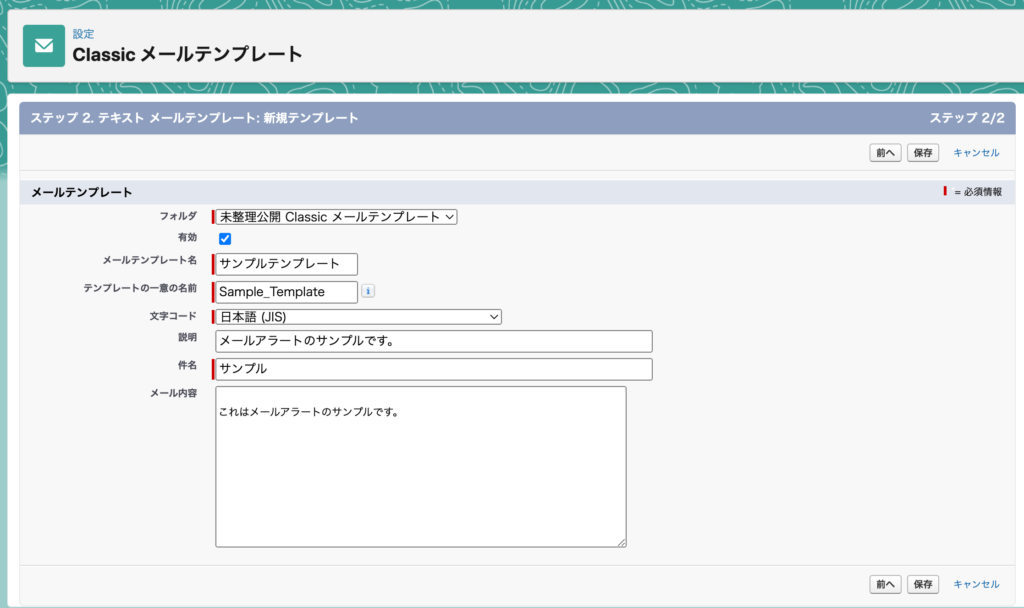Click the footer キャンセル link
Screen dimensions: 1024x608
(x=976, y=584)
